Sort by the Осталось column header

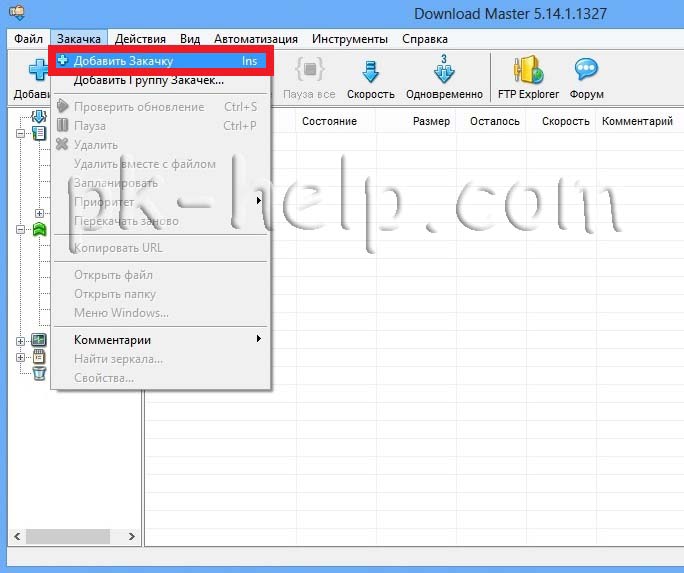(x=491, y=121)
